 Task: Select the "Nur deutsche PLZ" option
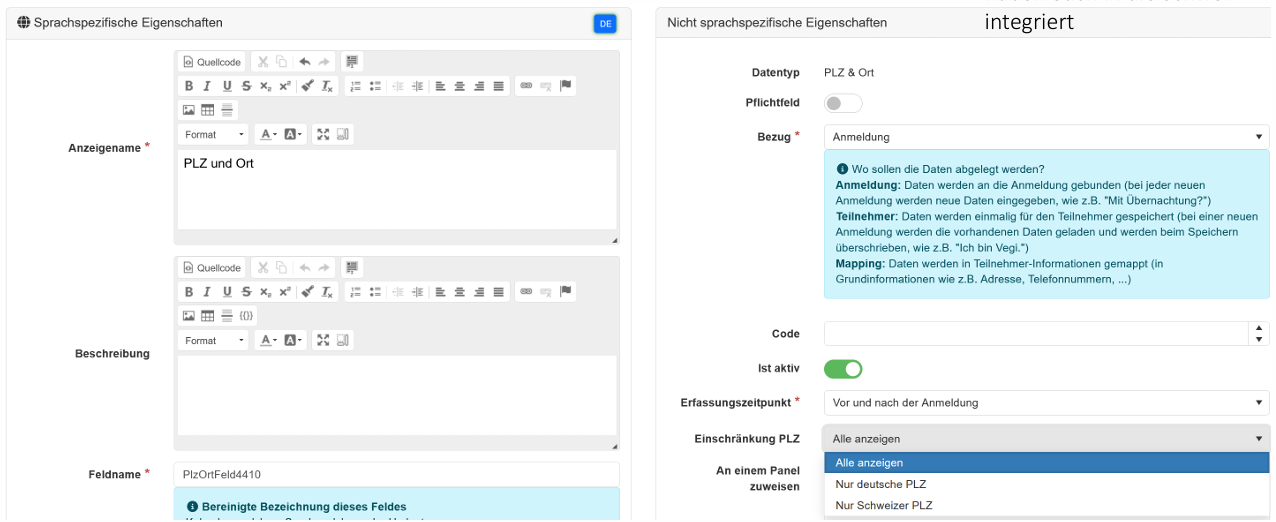[x=881, y=484]
